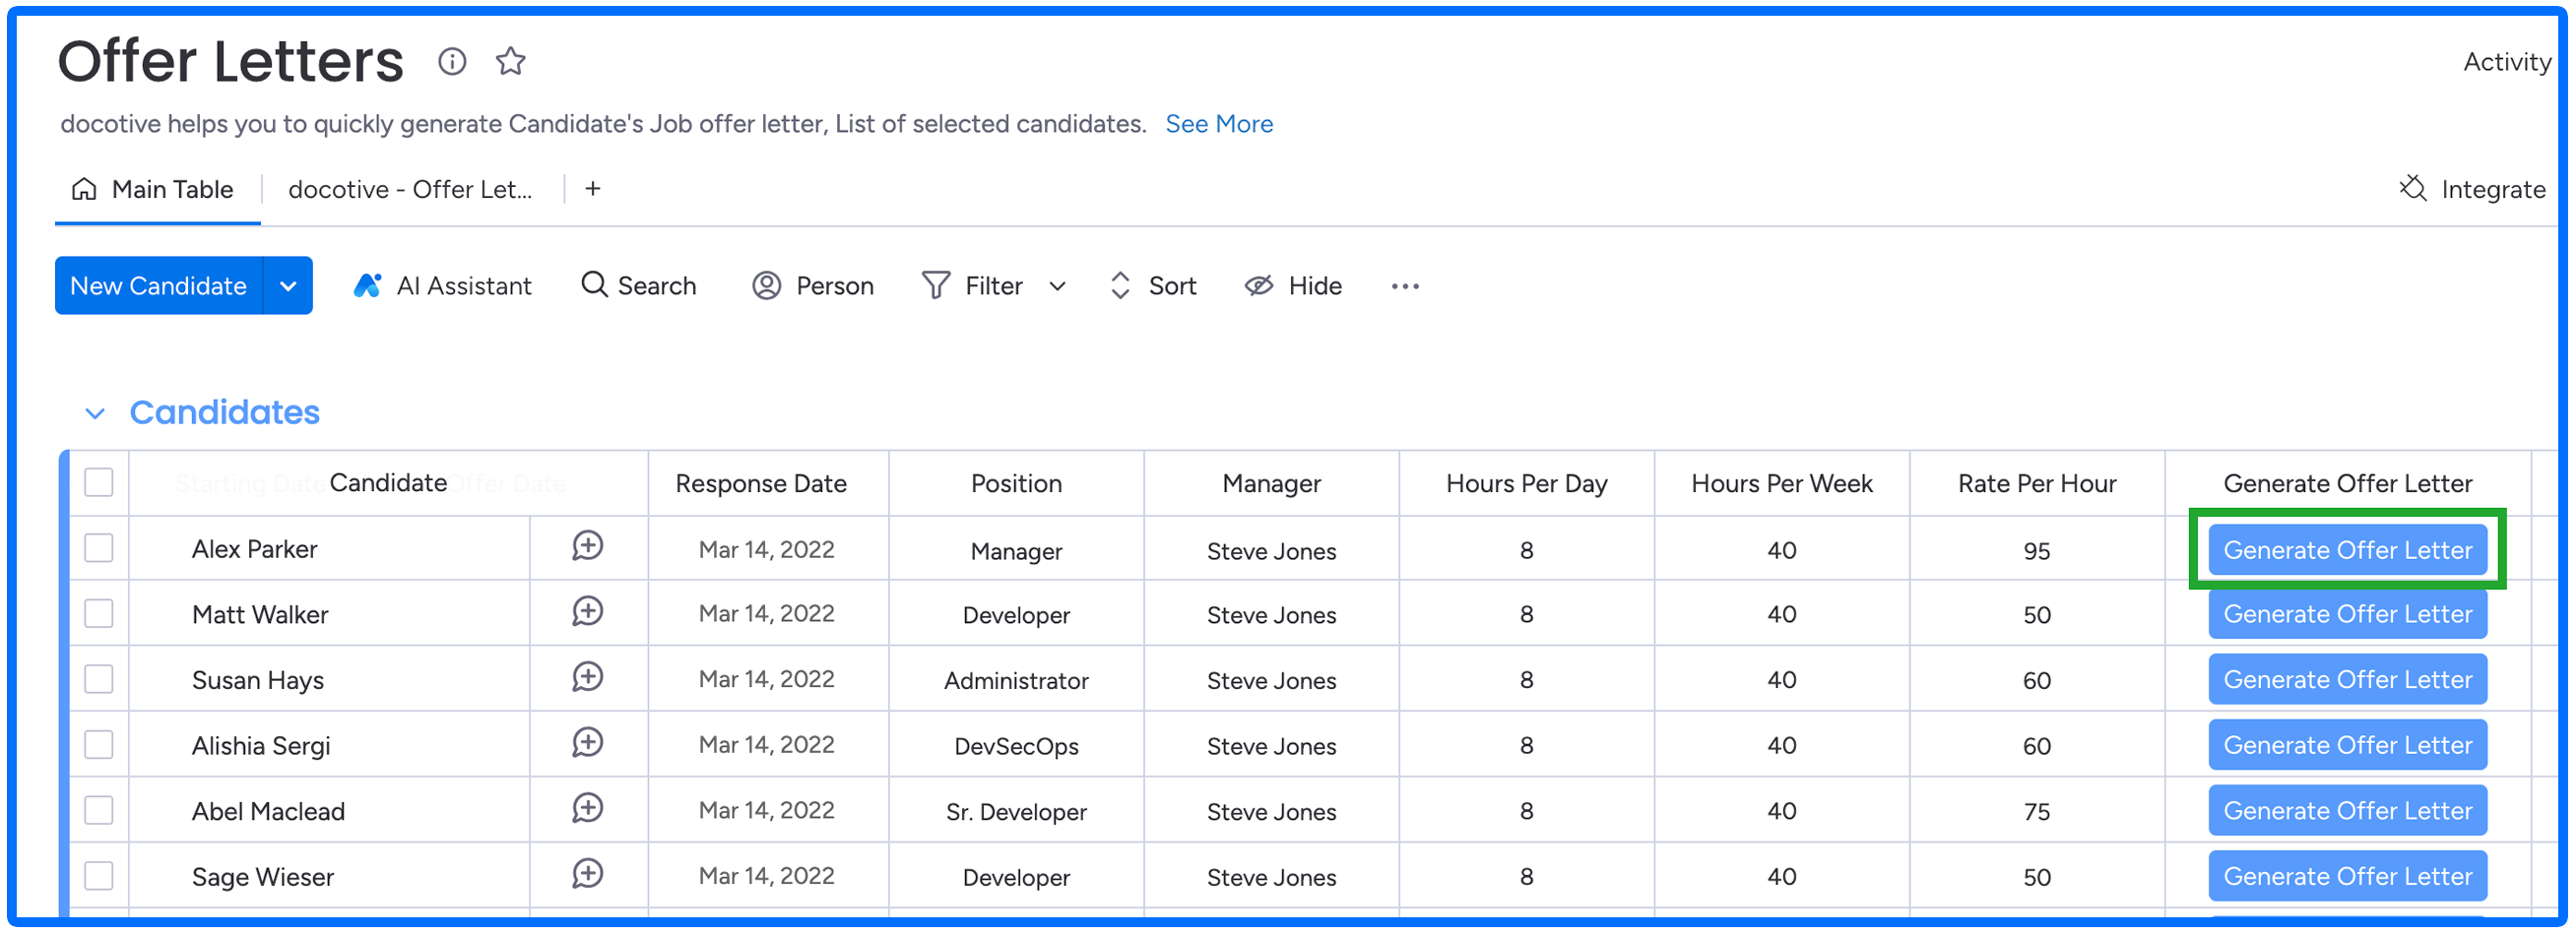
Task: Generate Offer Letter for Abel Maclead
Action: tap(2347, 811)
